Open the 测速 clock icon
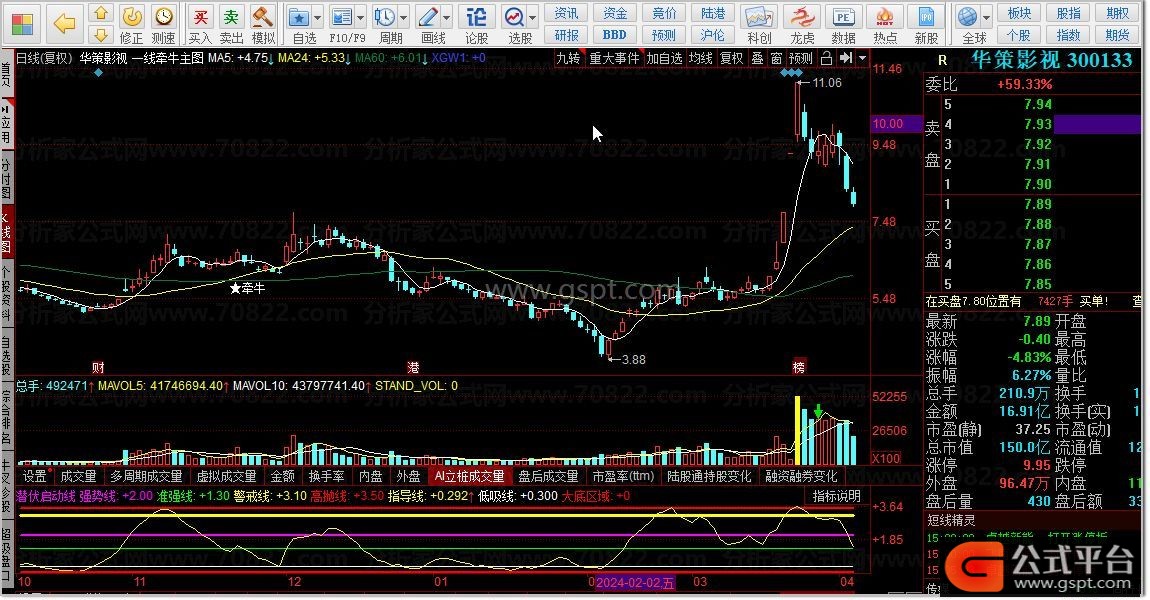This screenshot has height=600, width=1150. (164, 16)
